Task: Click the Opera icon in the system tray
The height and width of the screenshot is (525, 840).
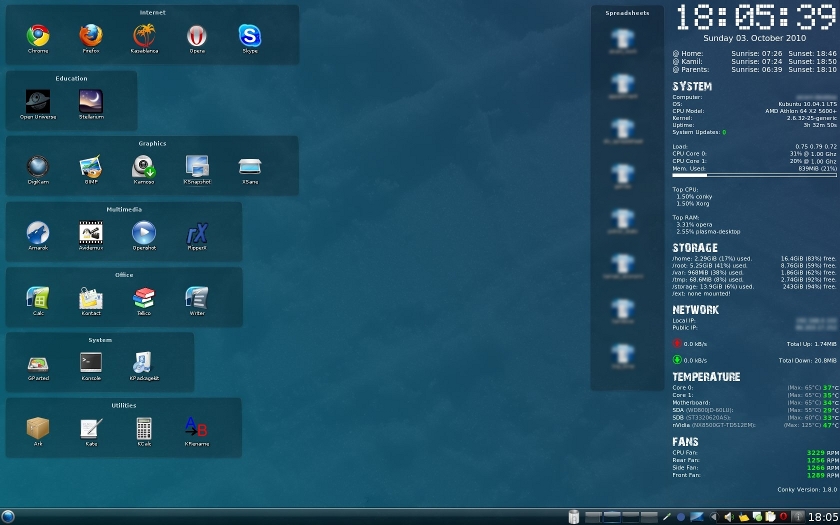Action: click(784, 517)
